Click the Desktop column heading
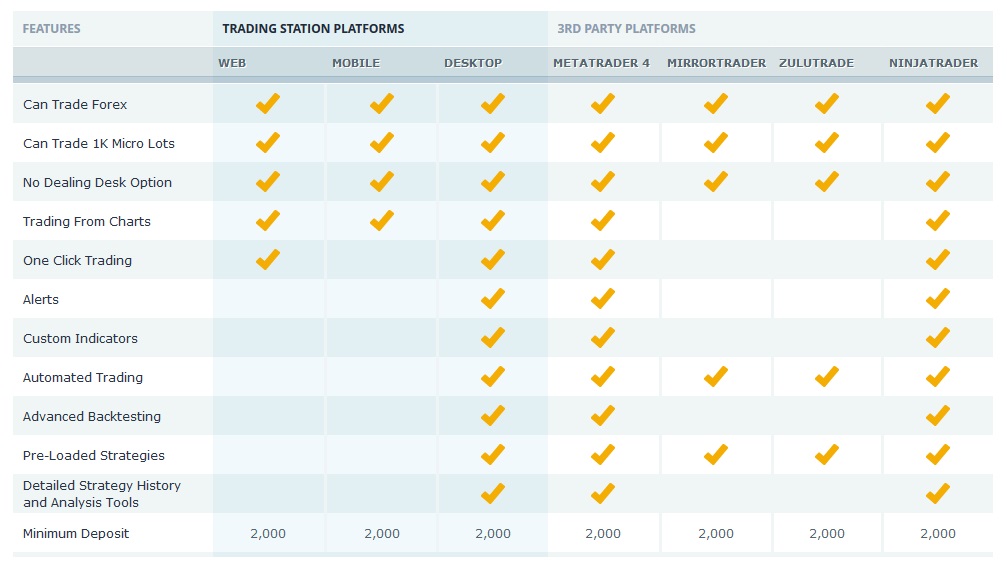 coord(473,63)
